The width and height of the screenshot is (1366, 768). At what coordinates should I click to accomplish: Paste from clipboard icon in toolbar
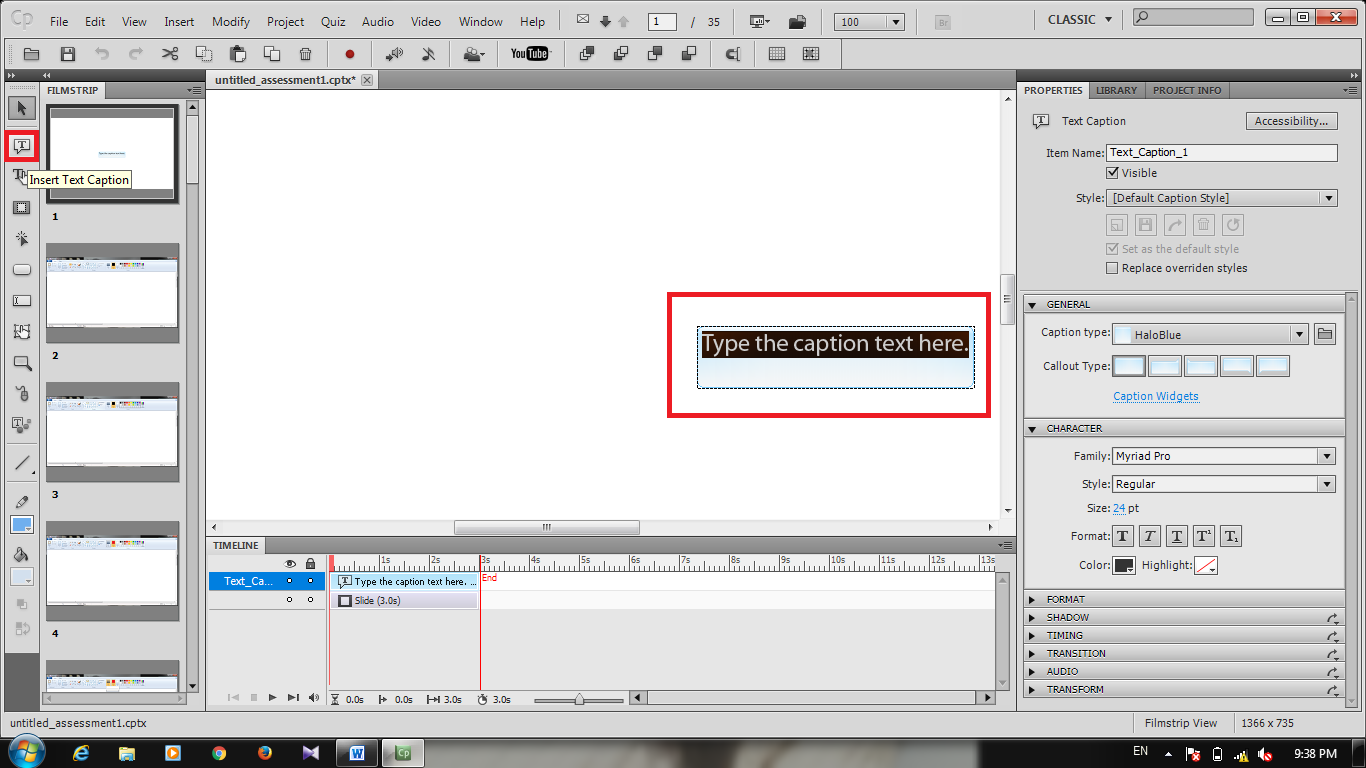238,54
